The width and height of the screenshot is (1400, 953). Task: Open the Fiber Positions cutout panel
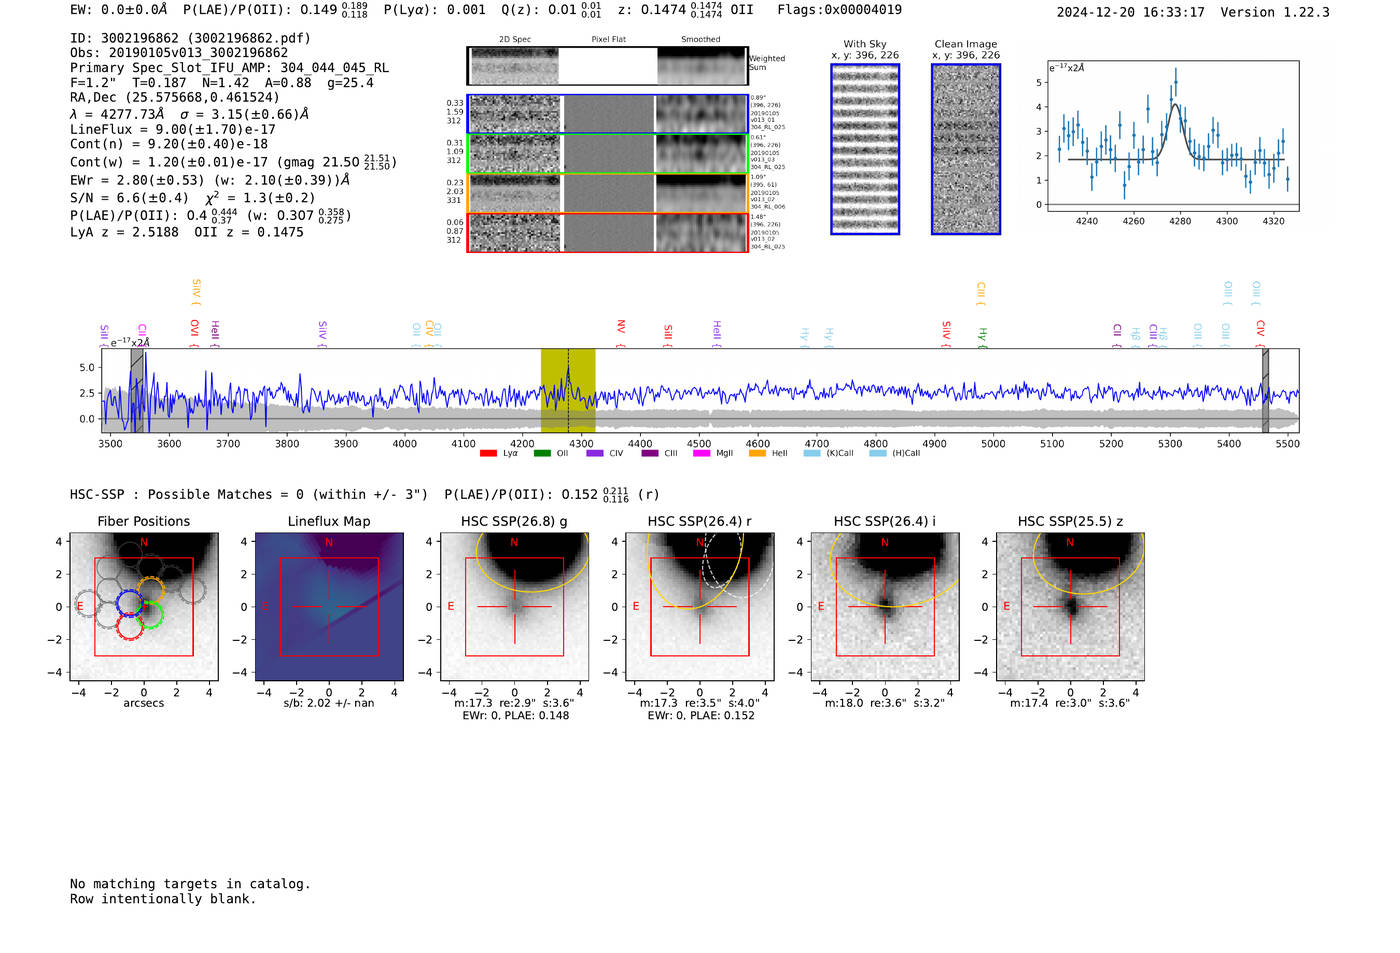click(x=144, y=607)
